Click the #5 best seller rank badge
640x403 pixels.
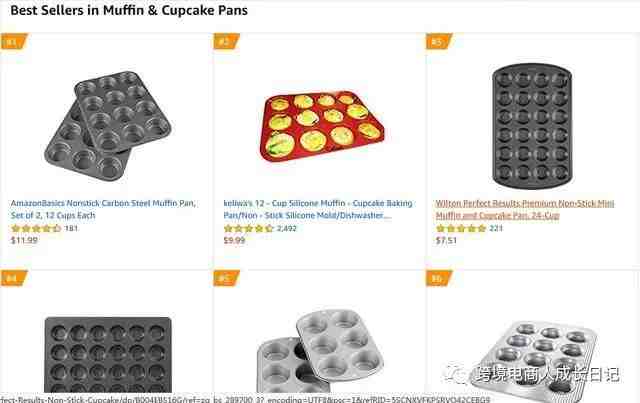pos(226,278)
